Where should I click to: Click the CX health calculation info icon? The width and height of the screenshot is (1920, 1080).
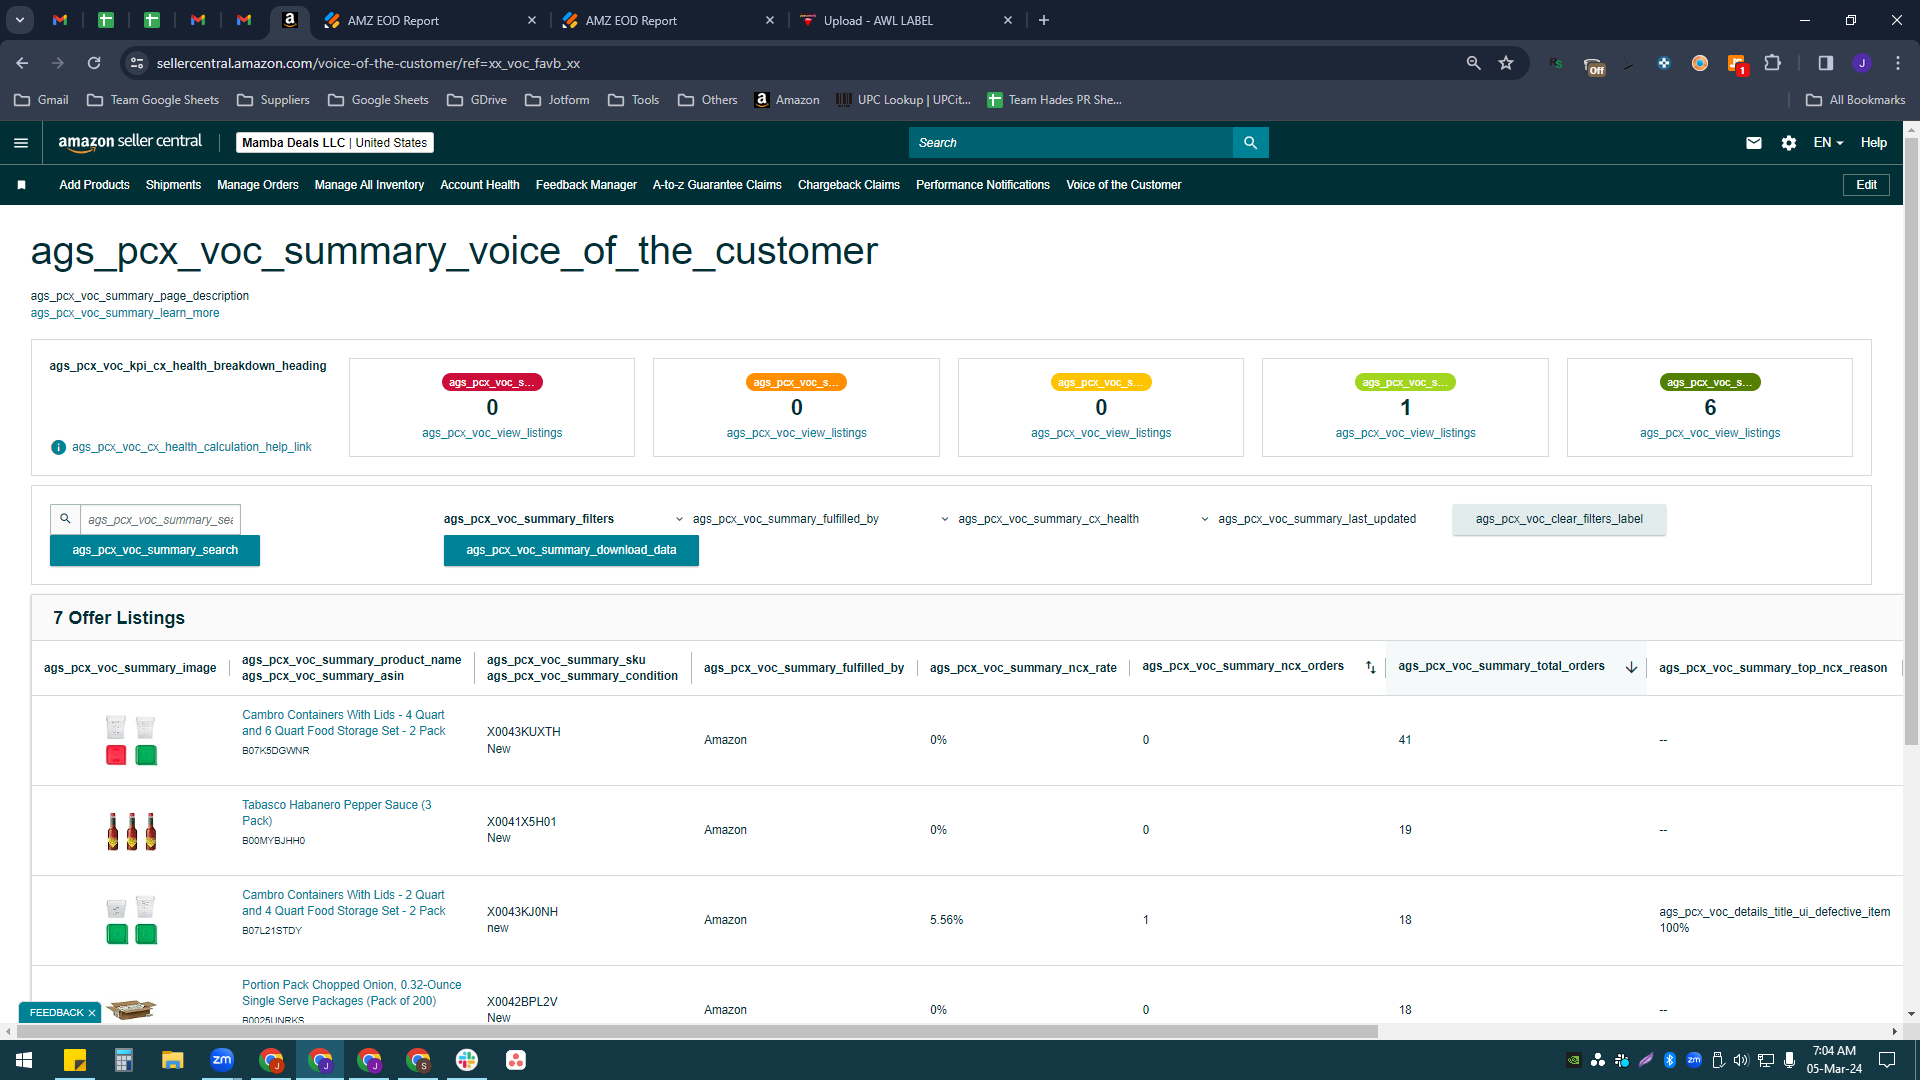[x=58, y=447]
